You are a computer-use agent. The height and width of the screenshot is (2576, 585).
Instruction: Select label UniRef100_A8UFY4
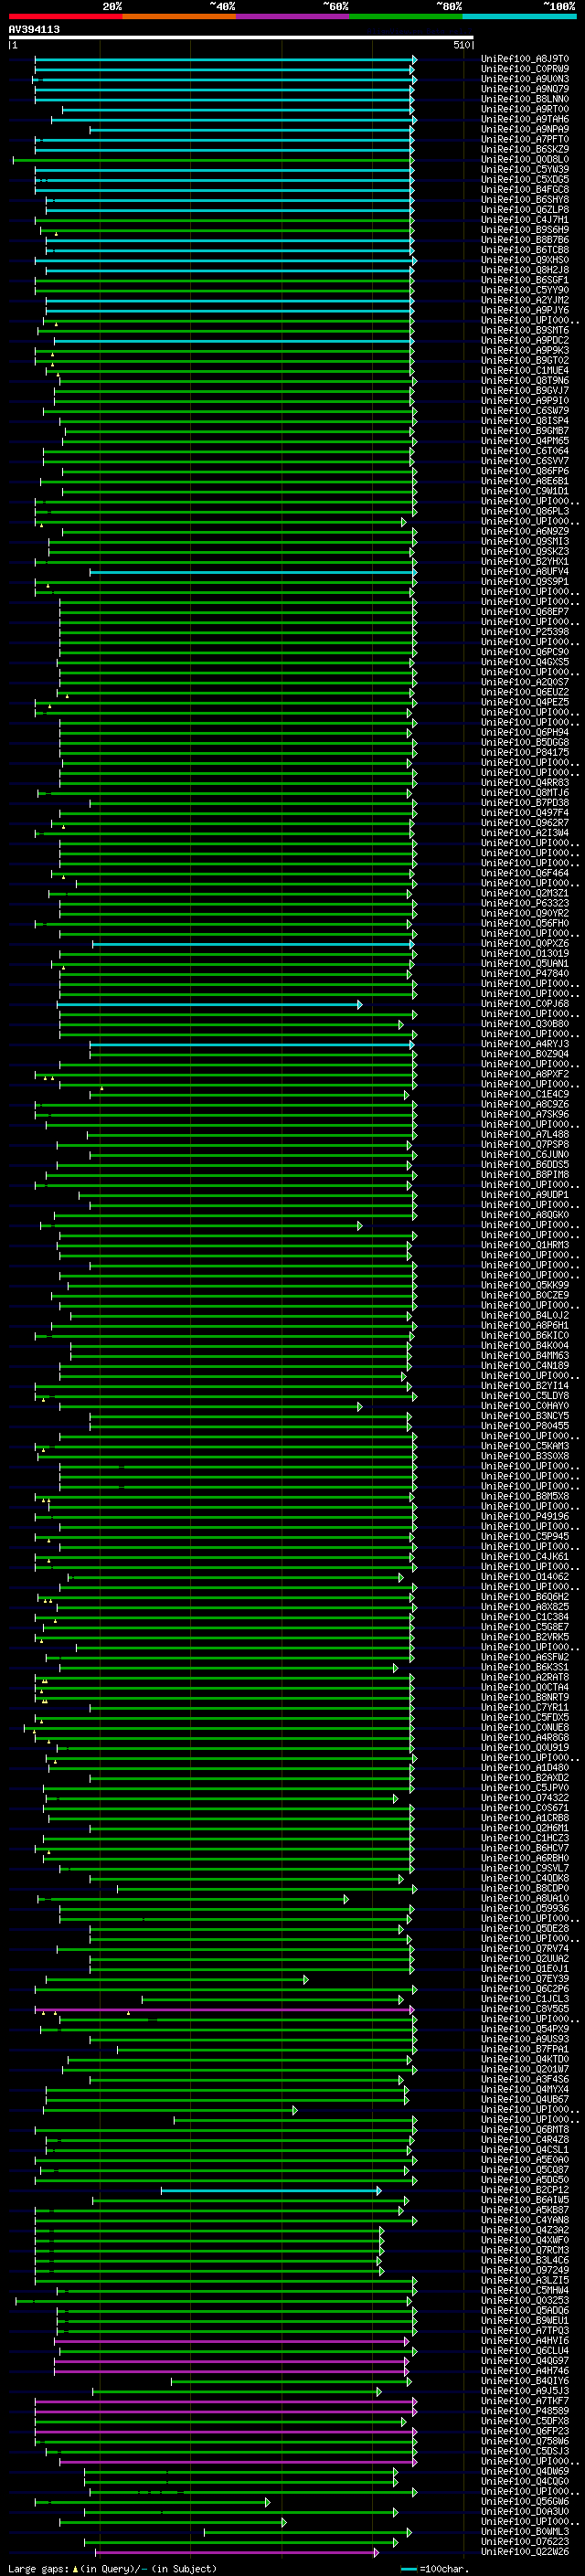pos(525,572)
